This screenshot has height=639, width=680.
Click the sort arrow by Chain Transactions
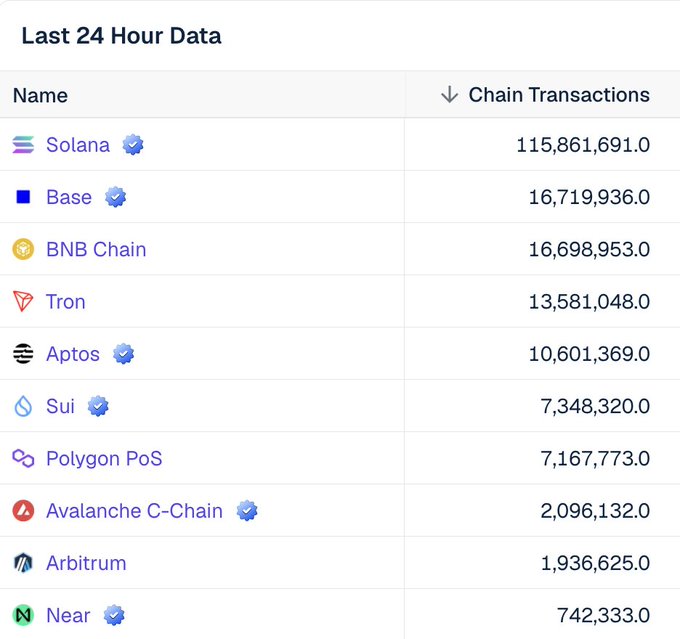(450, 95)
